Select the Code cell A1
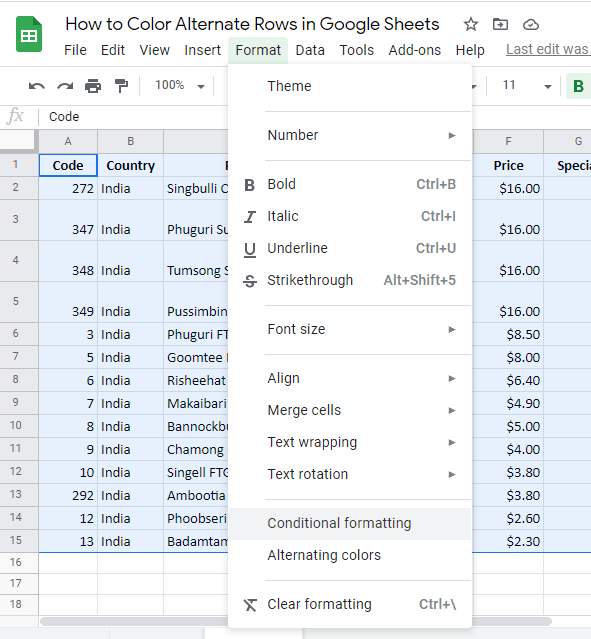The height and width of the screenshot is (639, 591). [x=68, y=165]
